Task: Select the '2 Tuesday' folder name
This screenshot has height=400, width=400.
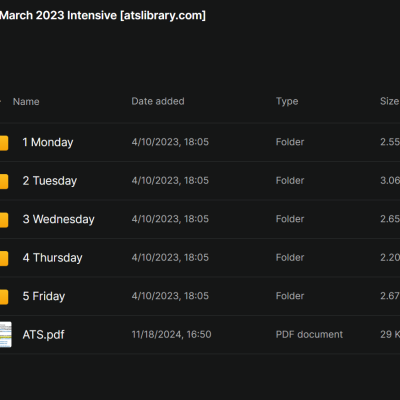Action: pyautogui.click(x=50, y=181)
